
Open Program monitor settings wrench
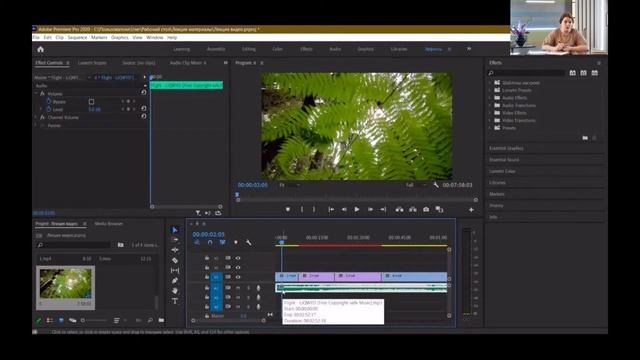(x=436, y=185)
